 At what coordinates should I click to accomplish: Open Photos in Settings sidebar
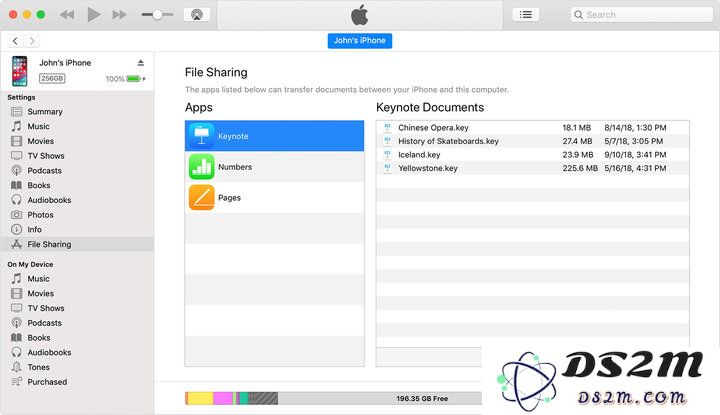40,214
